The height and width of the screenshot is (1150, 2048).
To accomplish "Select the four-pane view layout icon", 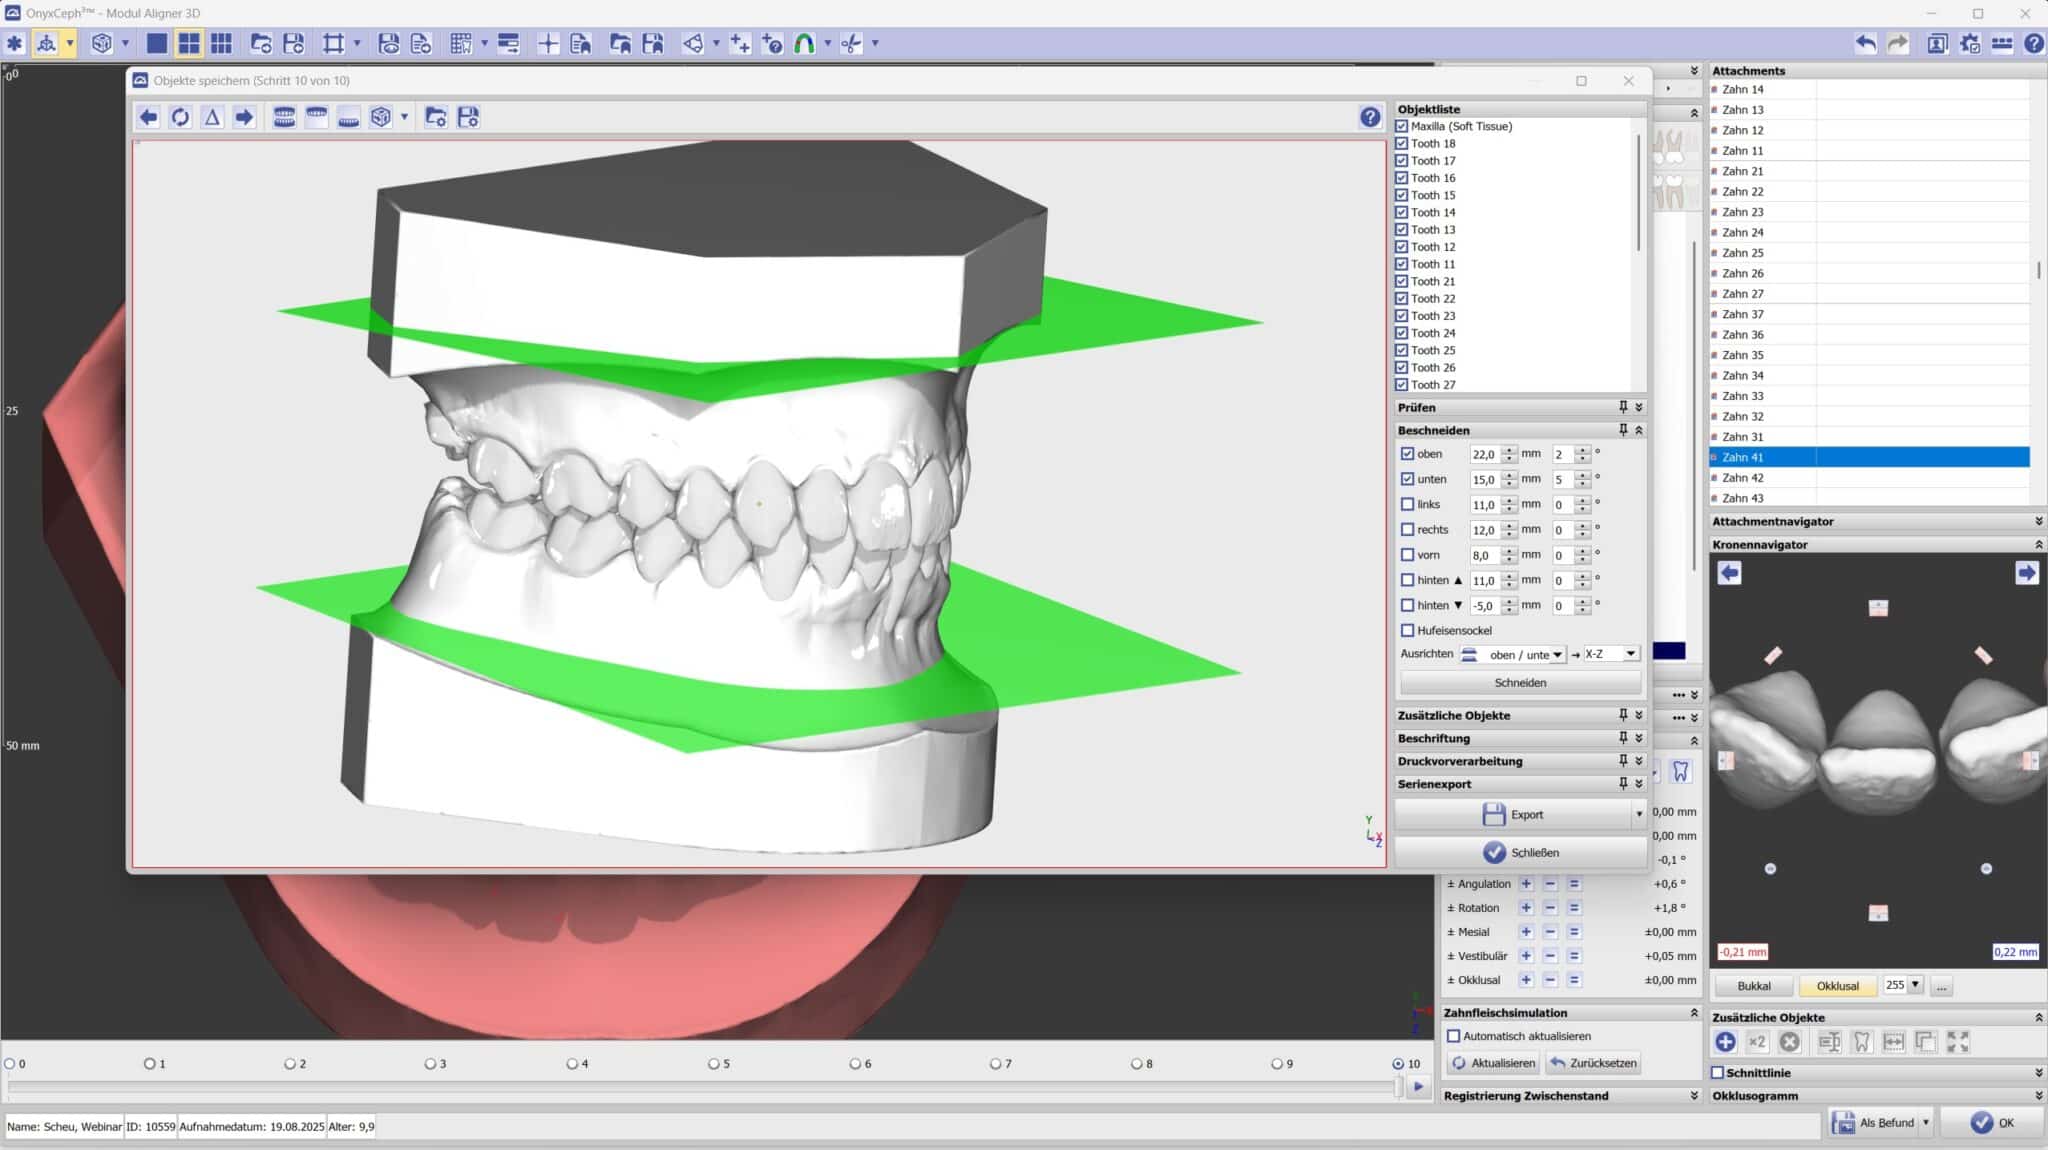I will point(189,43).
